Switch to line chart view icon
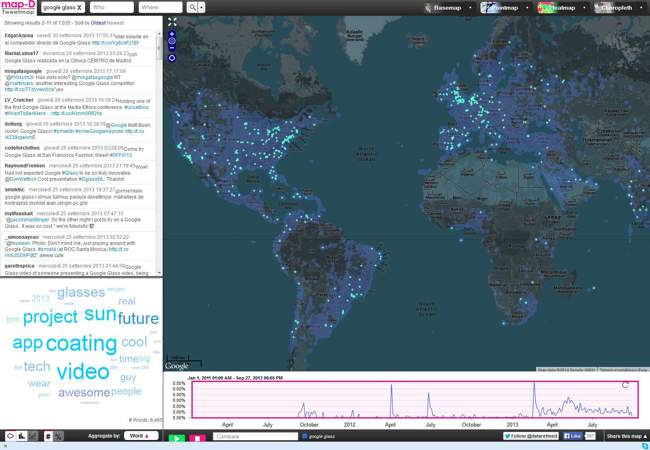This screenshot has width=650, height=450. [x=33, y=436]
